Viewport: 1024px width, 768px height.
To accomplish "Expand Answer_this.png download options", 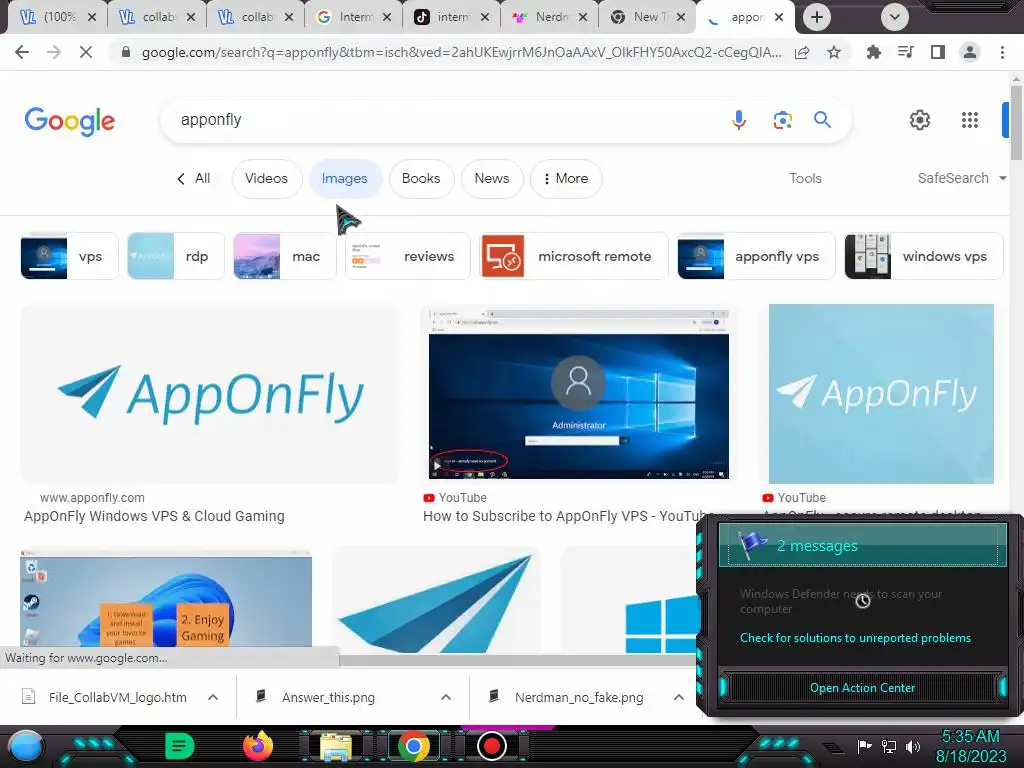I will click(446, 697).
